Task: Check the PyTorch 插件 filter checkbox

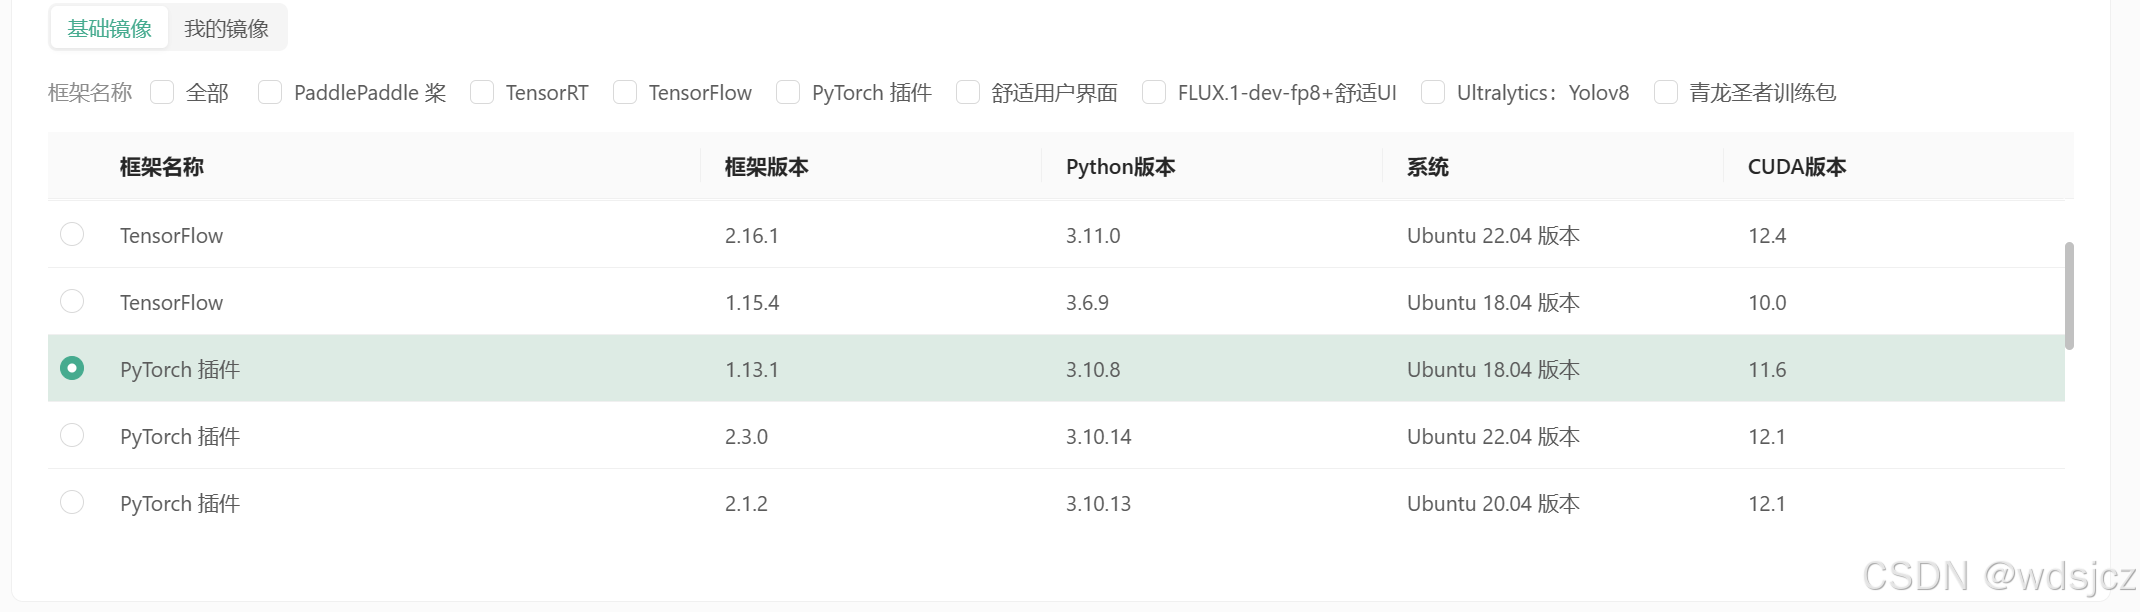Action: [x=788, y=92]
